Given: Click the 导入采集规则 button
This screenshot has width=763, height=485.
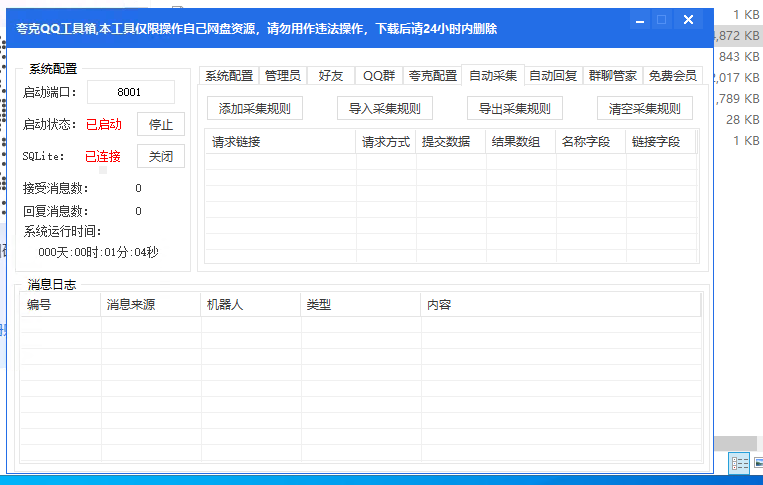Looking at the screenshot, I should (x=384, y=109).
